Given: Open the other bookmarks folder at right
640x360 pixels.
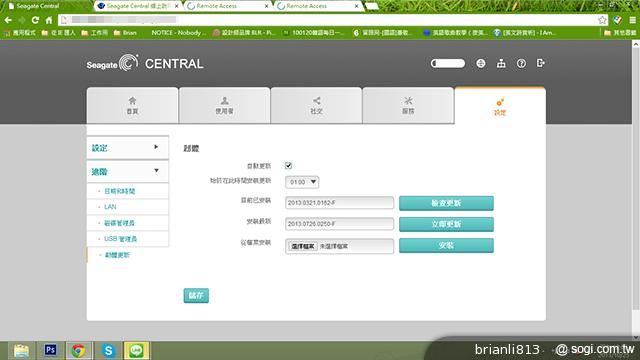Looking at the screenshot, I should click(x=620, y=33).
